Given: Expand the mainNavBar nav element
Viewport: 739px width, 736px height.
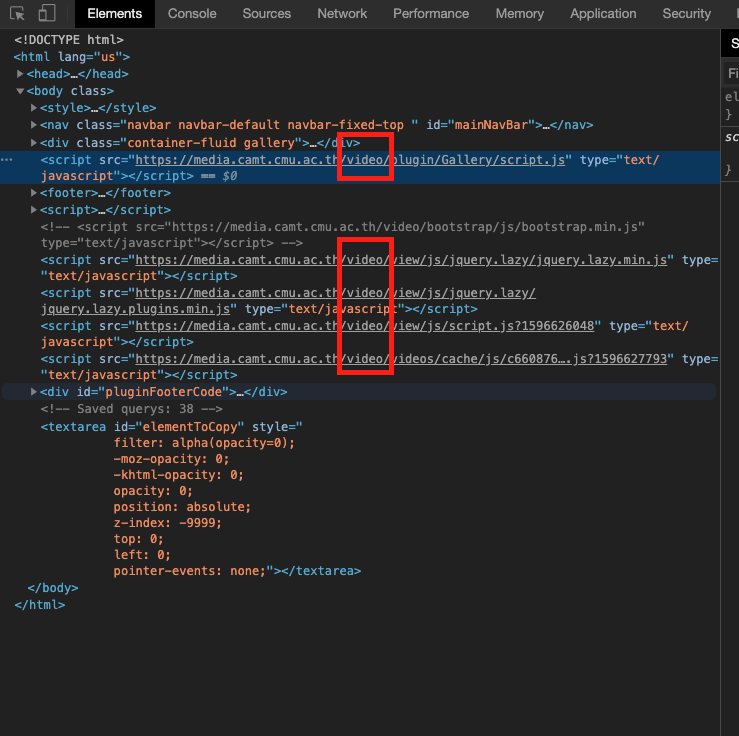Looking at the screenshot, I should (33, 125).
